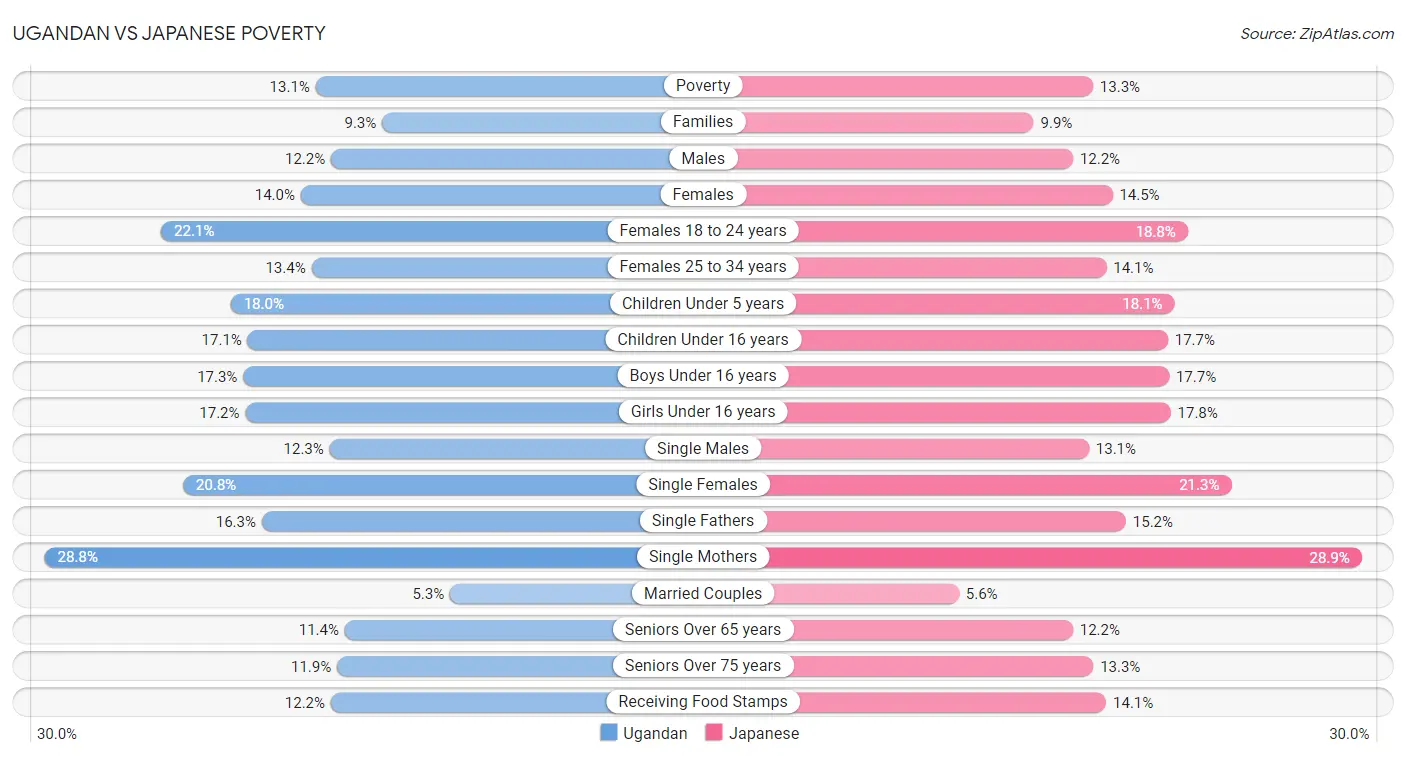The image size is (1406, 758).
Task: Click the Ugandan 22.1% blue bar
Action: [x=432, y=231]
